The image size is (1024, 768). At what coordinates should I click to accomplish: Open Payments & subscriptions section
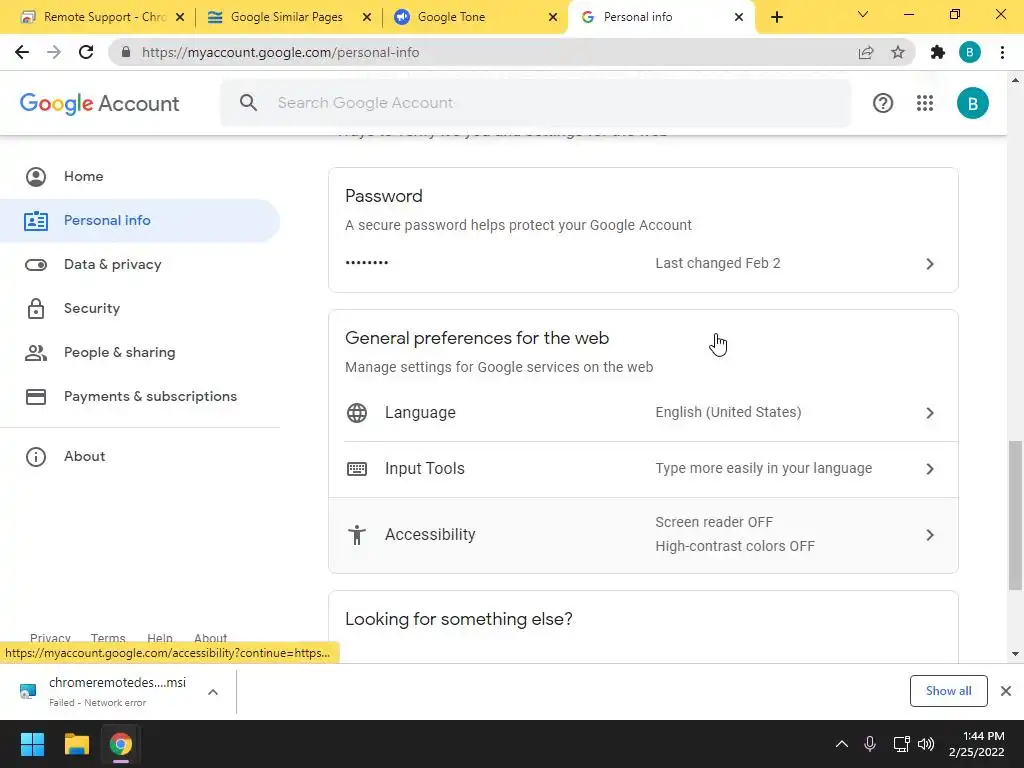tap(140, 396)
